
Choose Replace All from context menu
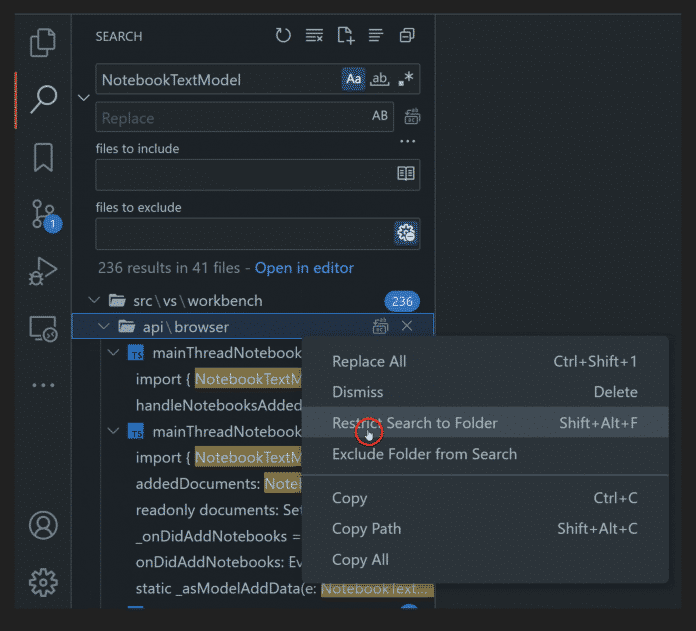click(485, 362)
